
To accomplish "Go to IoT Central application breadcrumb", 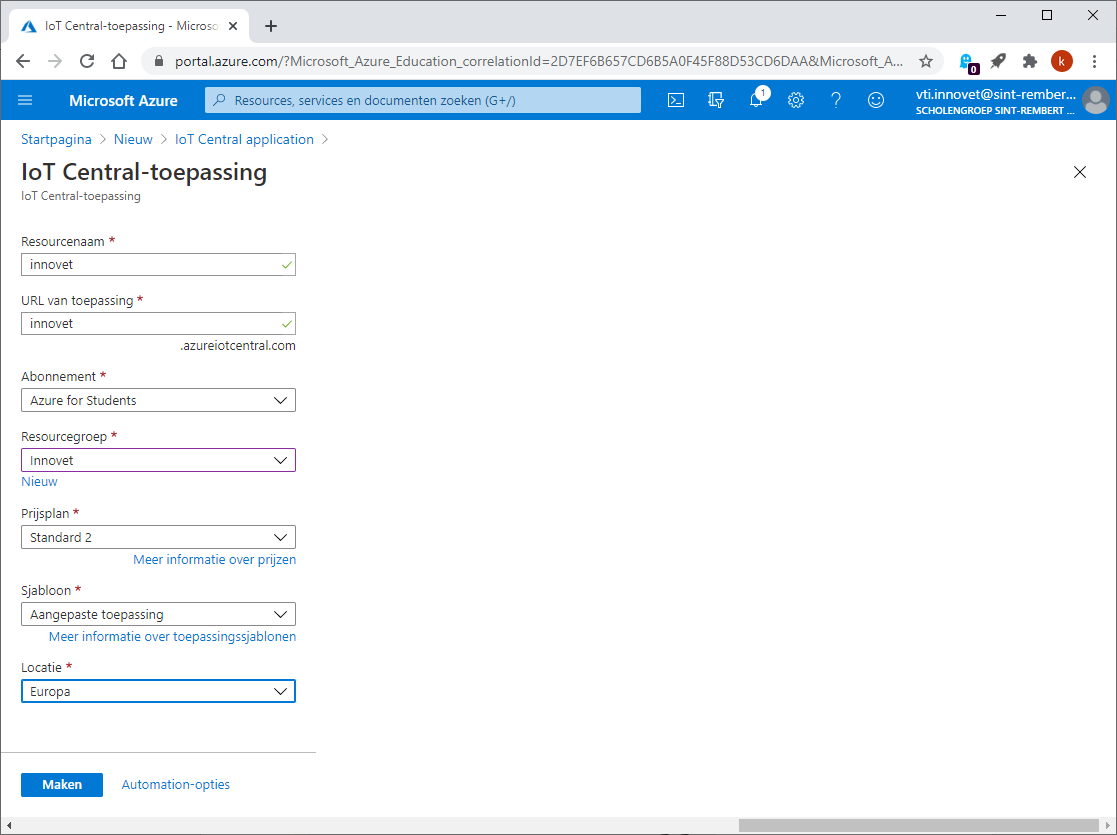I will pyautogui.click(x=244, y=139).
